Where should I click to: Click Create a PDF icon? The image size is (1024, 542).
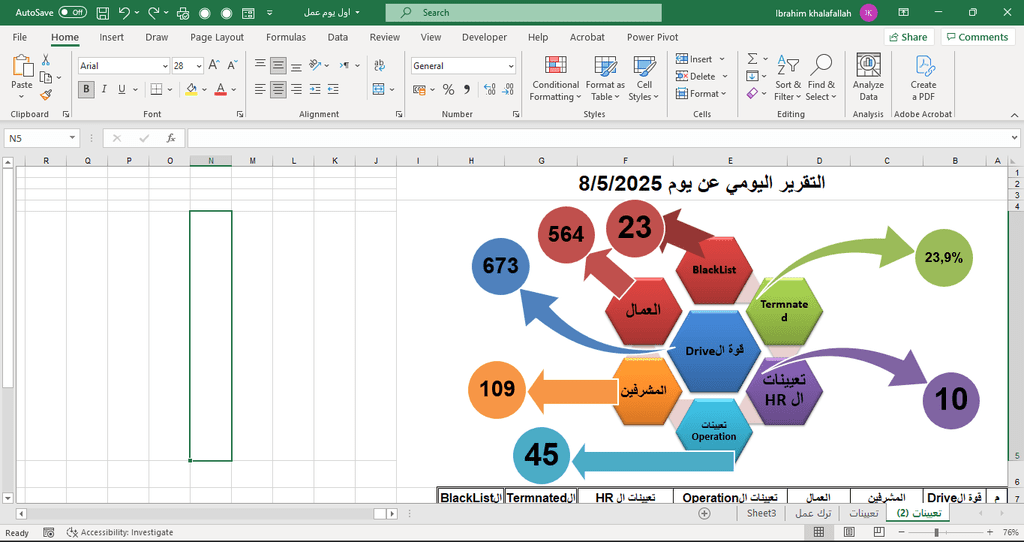pyautogui.click(x=923, y=77)
